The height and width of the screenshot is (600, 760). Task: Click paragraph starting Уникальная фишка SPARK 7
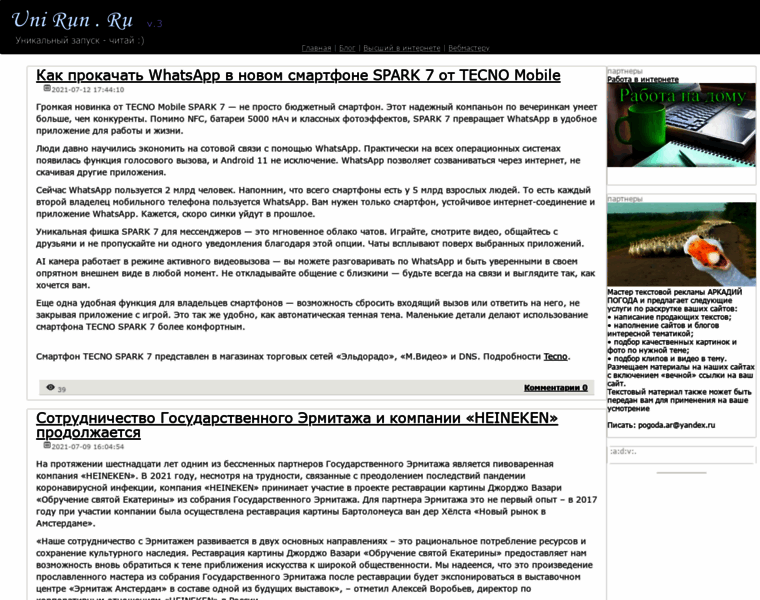click(310, 237)
